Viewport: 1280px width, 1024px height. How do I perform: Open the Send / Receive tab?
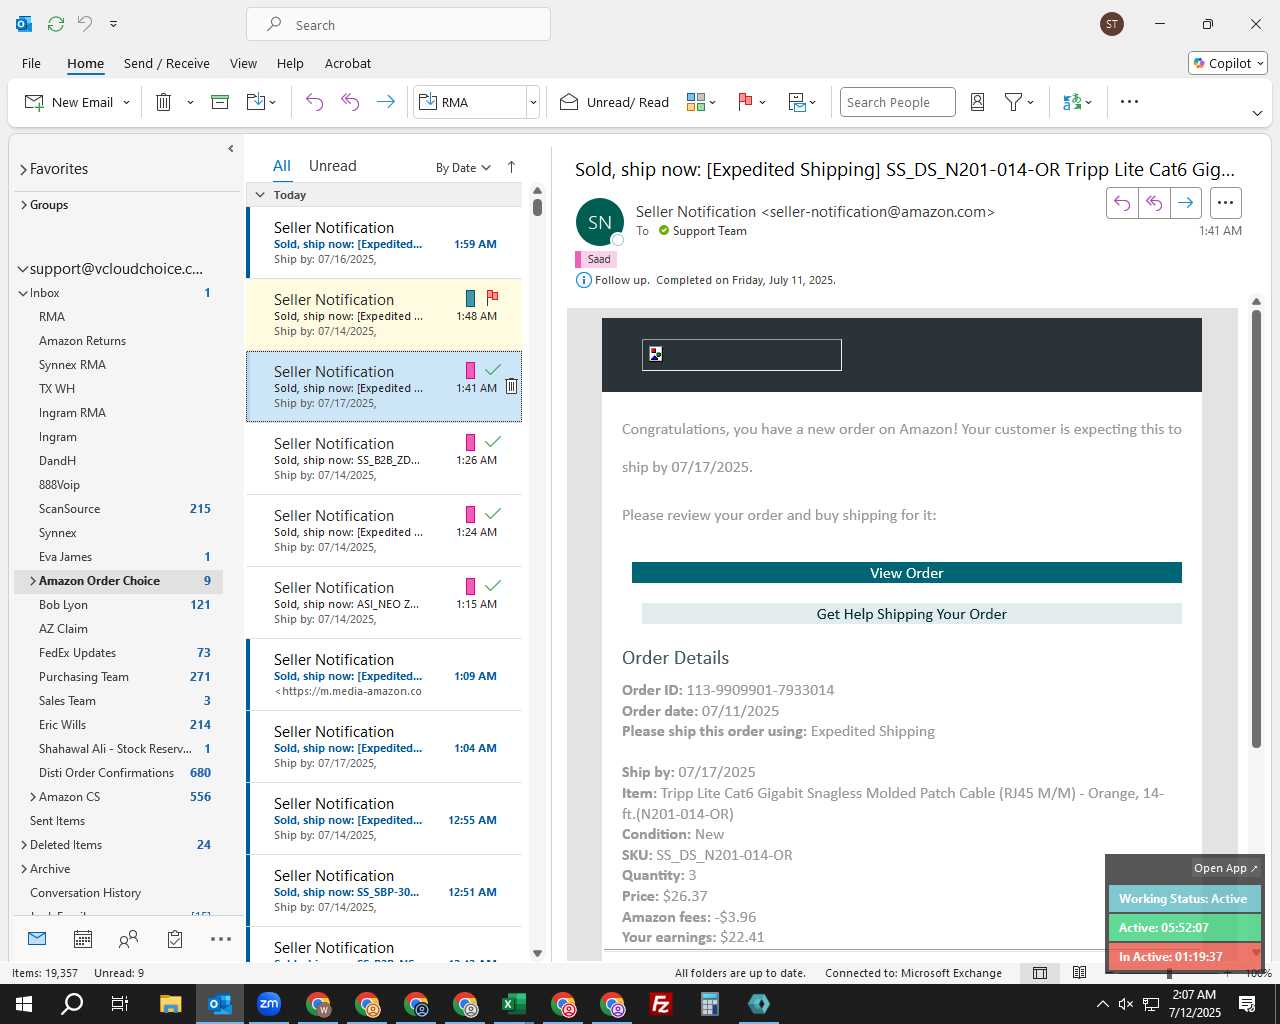pos(167,63)
